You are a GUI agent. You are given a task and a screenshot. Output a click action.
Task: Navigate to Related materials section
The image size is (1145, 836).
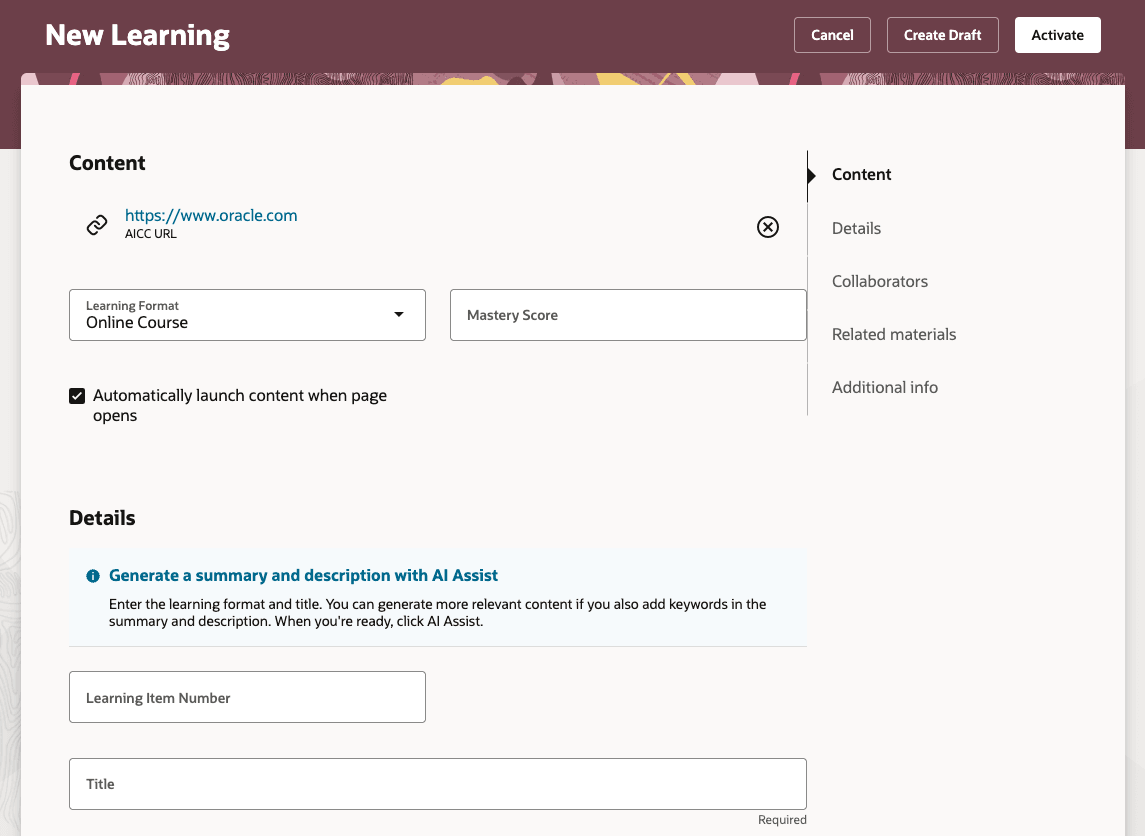tap(893, 334)
